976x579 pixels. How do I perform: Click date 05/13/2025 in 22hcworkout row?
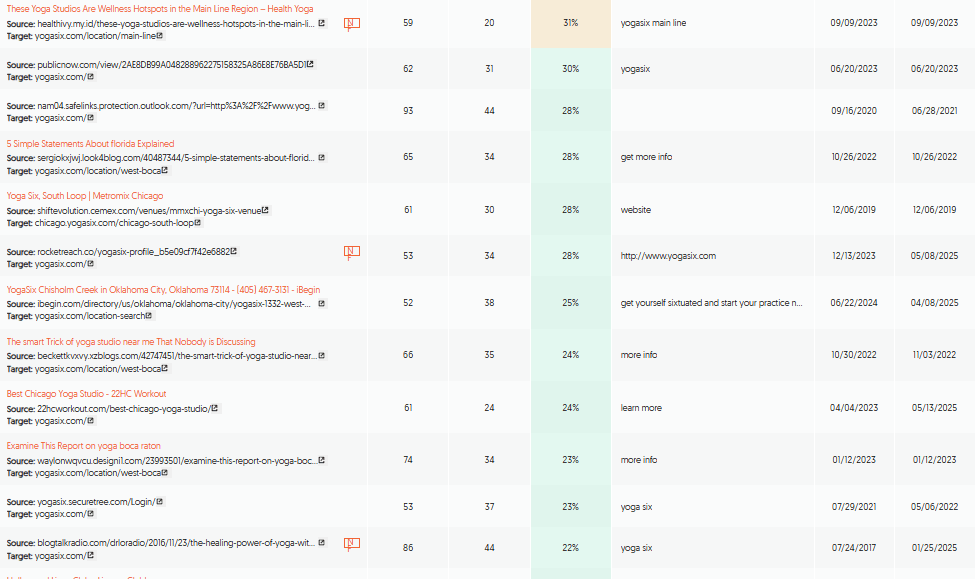point(934,408)
